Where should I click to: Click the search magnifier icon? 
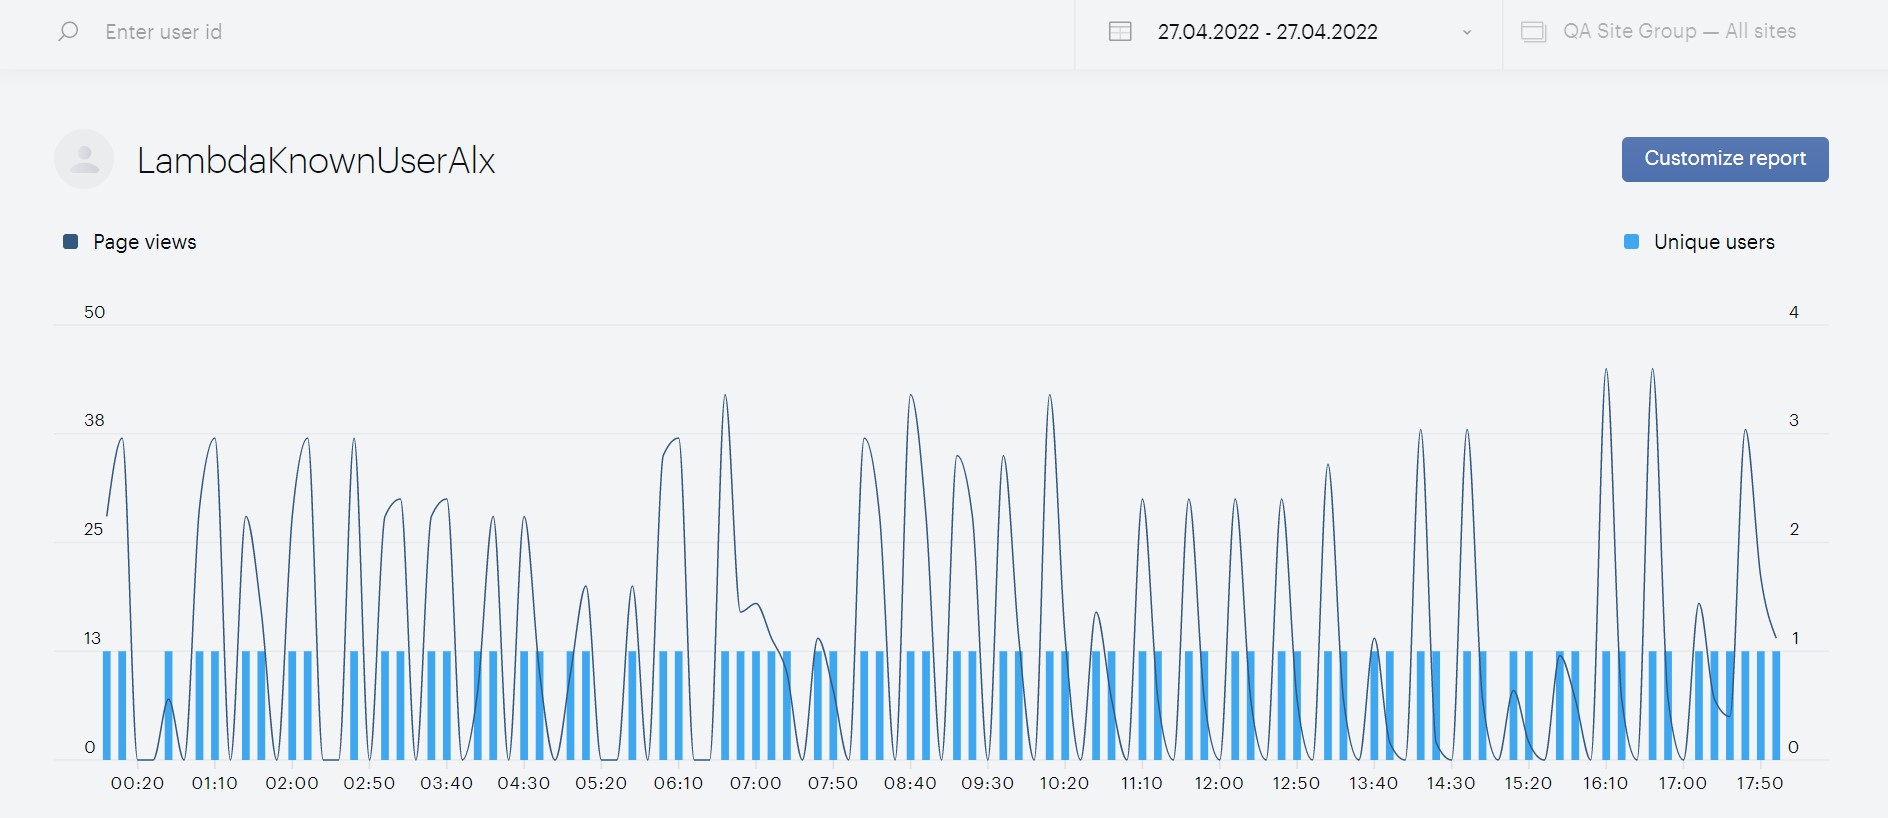68,32
